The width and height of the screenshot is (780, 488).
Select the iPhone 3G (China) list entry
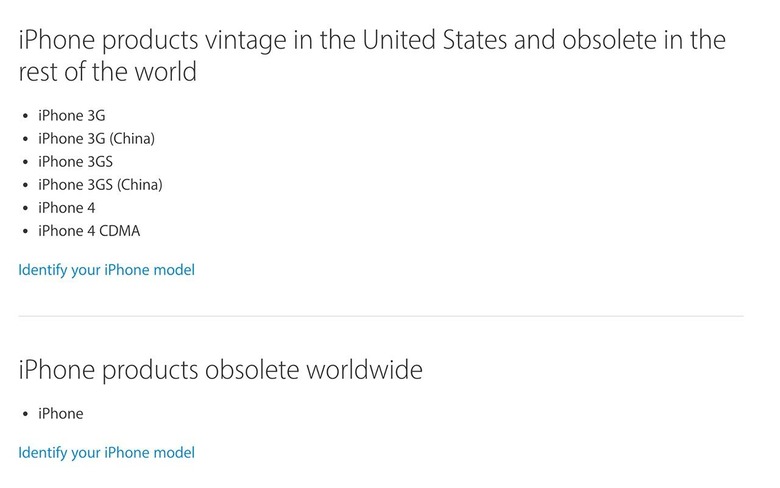(x=97, y=139)
